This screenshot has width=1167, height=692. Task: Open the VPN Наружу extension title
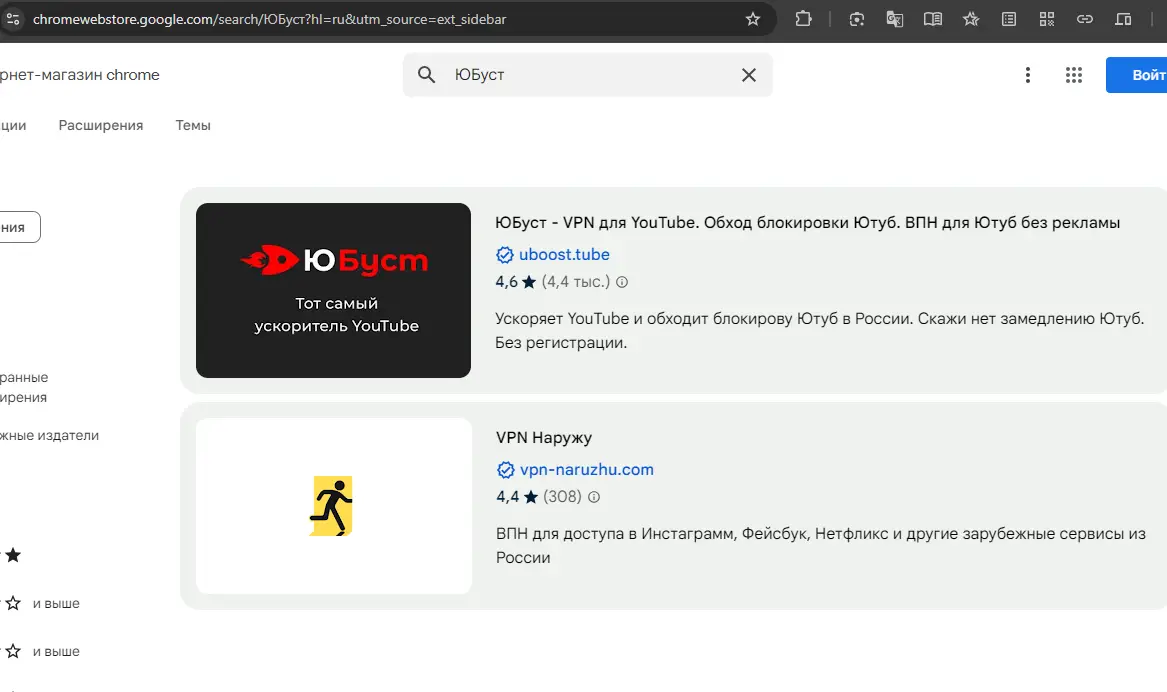544,438
